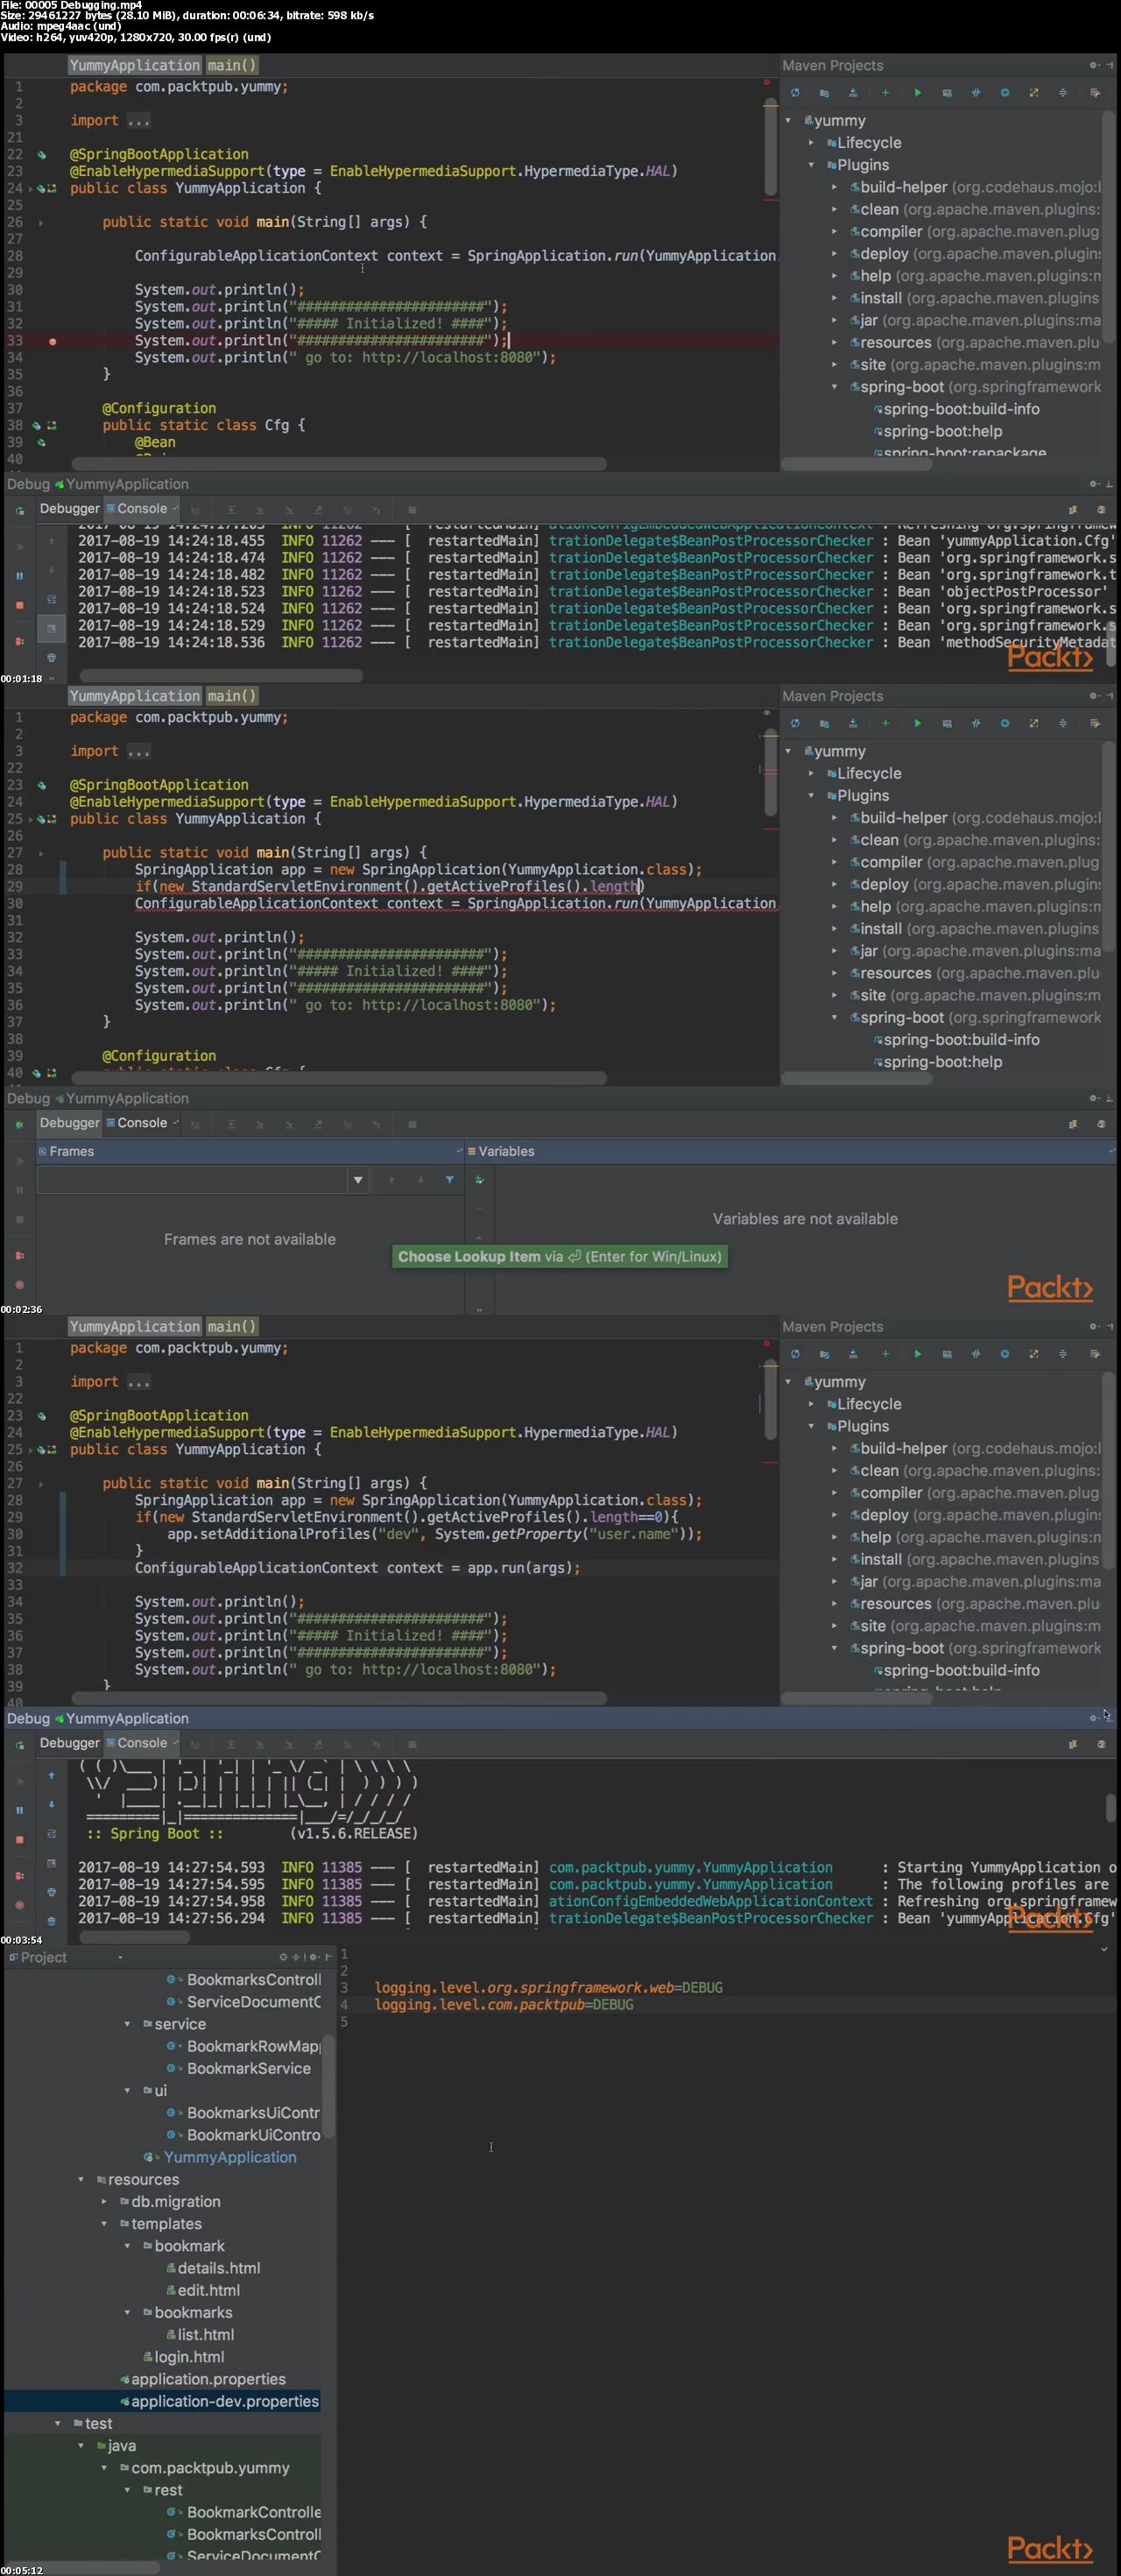1121x2576 pixels.
Task: Click red Stop square in 00:01:18 frame's Debug panel
Action: 19,606
